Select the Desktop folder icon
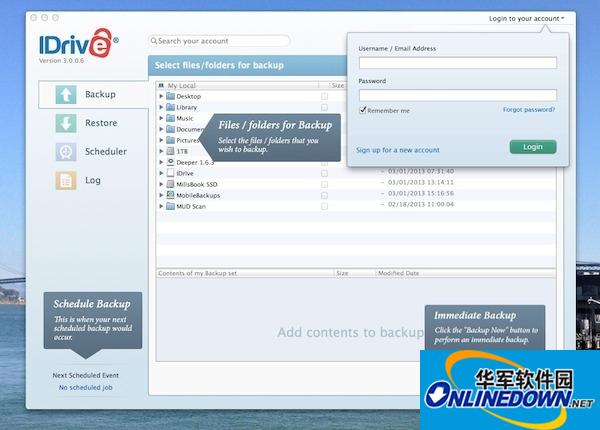Image resolution: width=600 pixels, height=430 pixels. click(x=170, y=96)
